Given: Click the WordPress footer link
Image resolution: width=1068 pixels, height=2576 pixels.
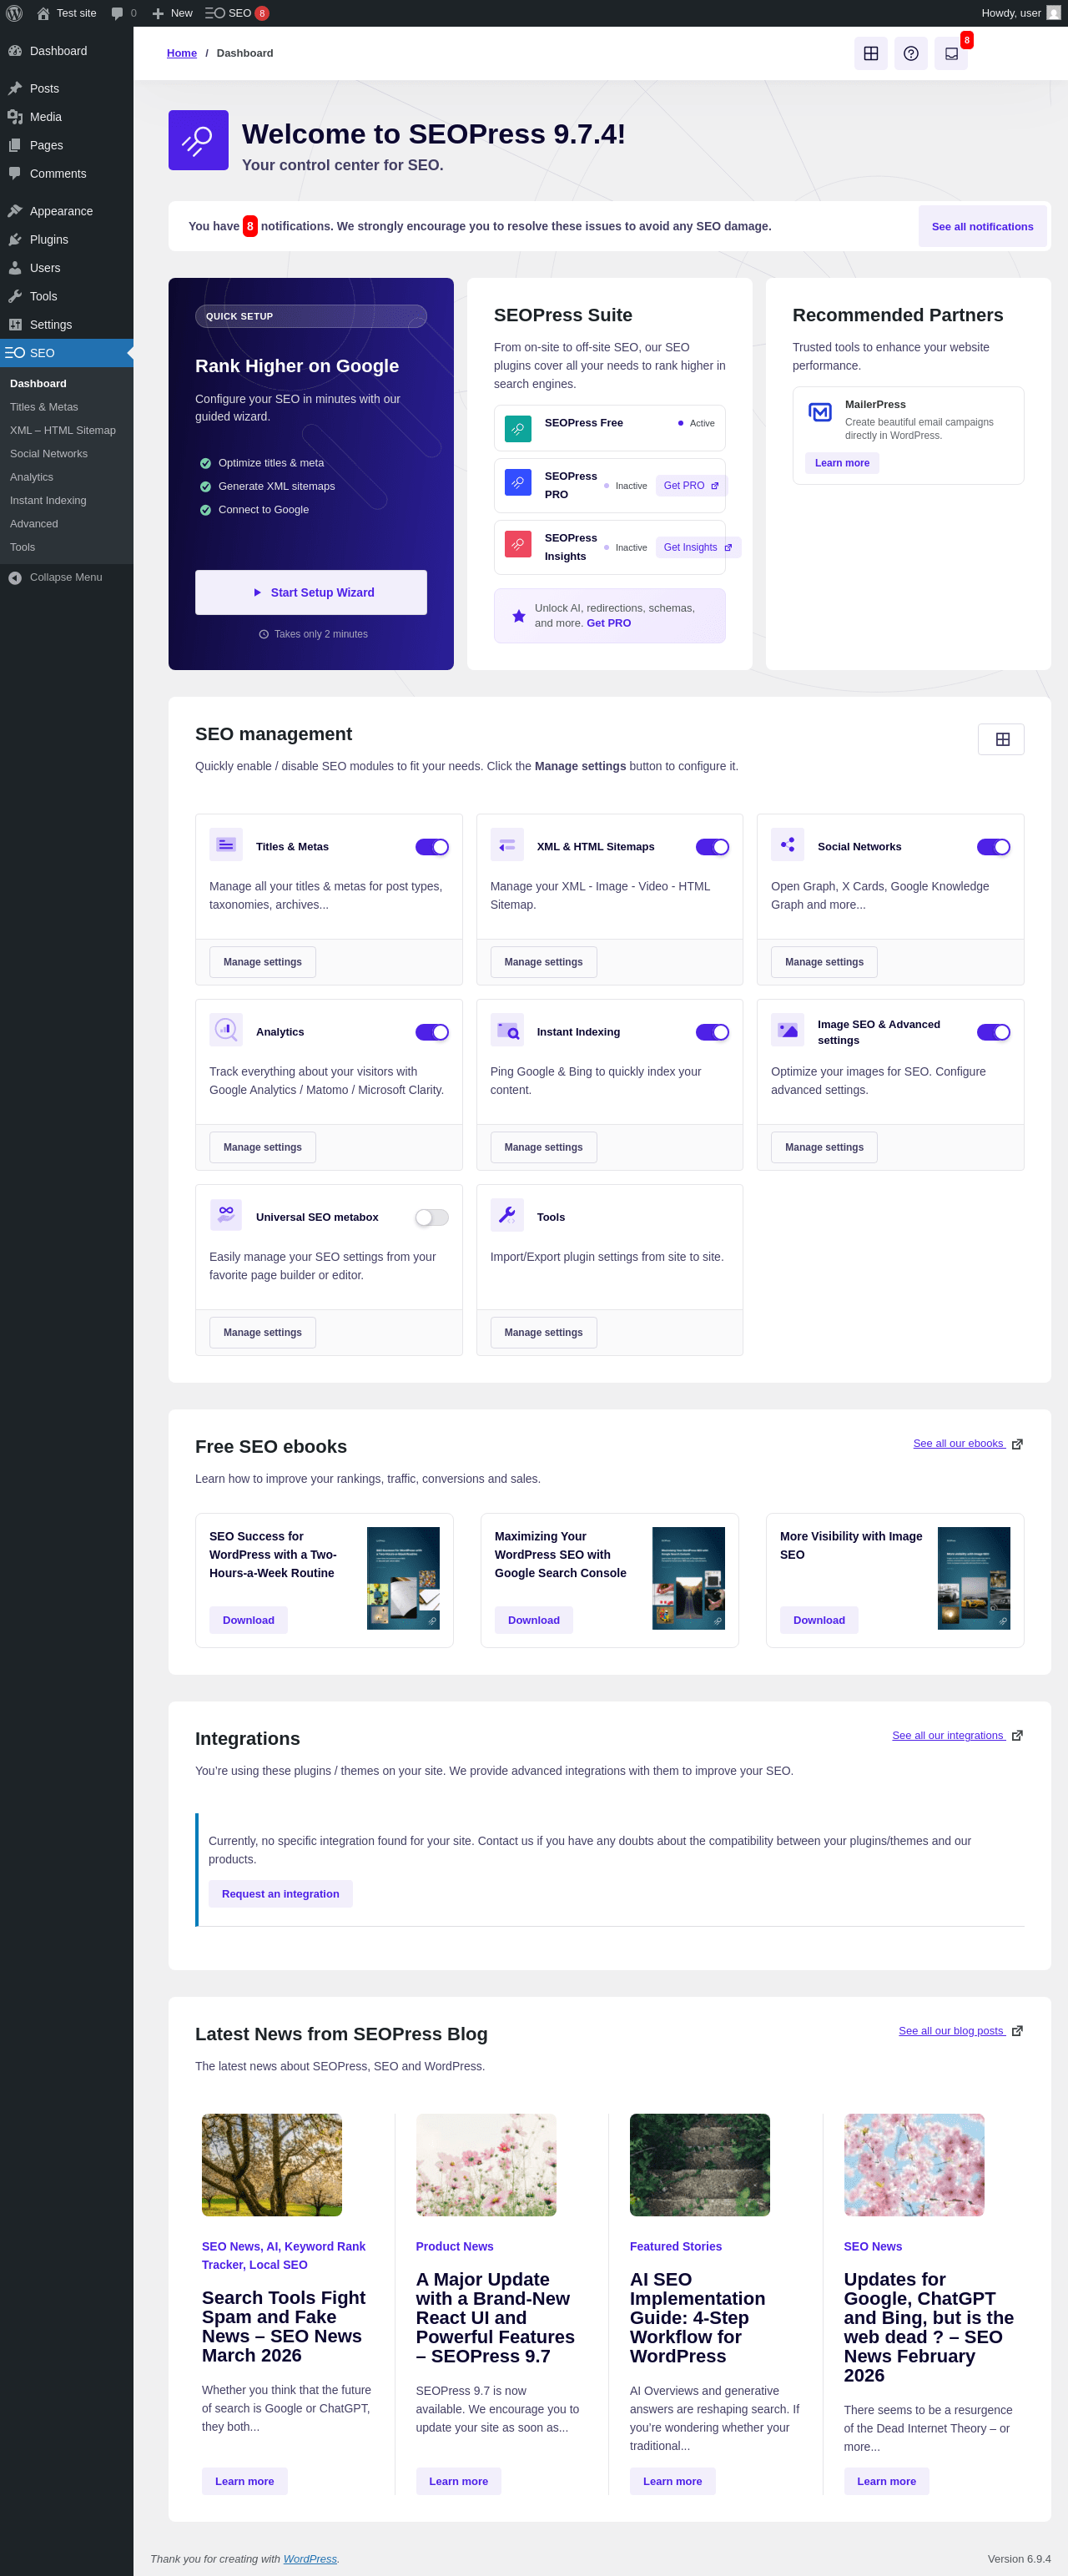Looking at the screenshot, I should tap(310, 2559).
